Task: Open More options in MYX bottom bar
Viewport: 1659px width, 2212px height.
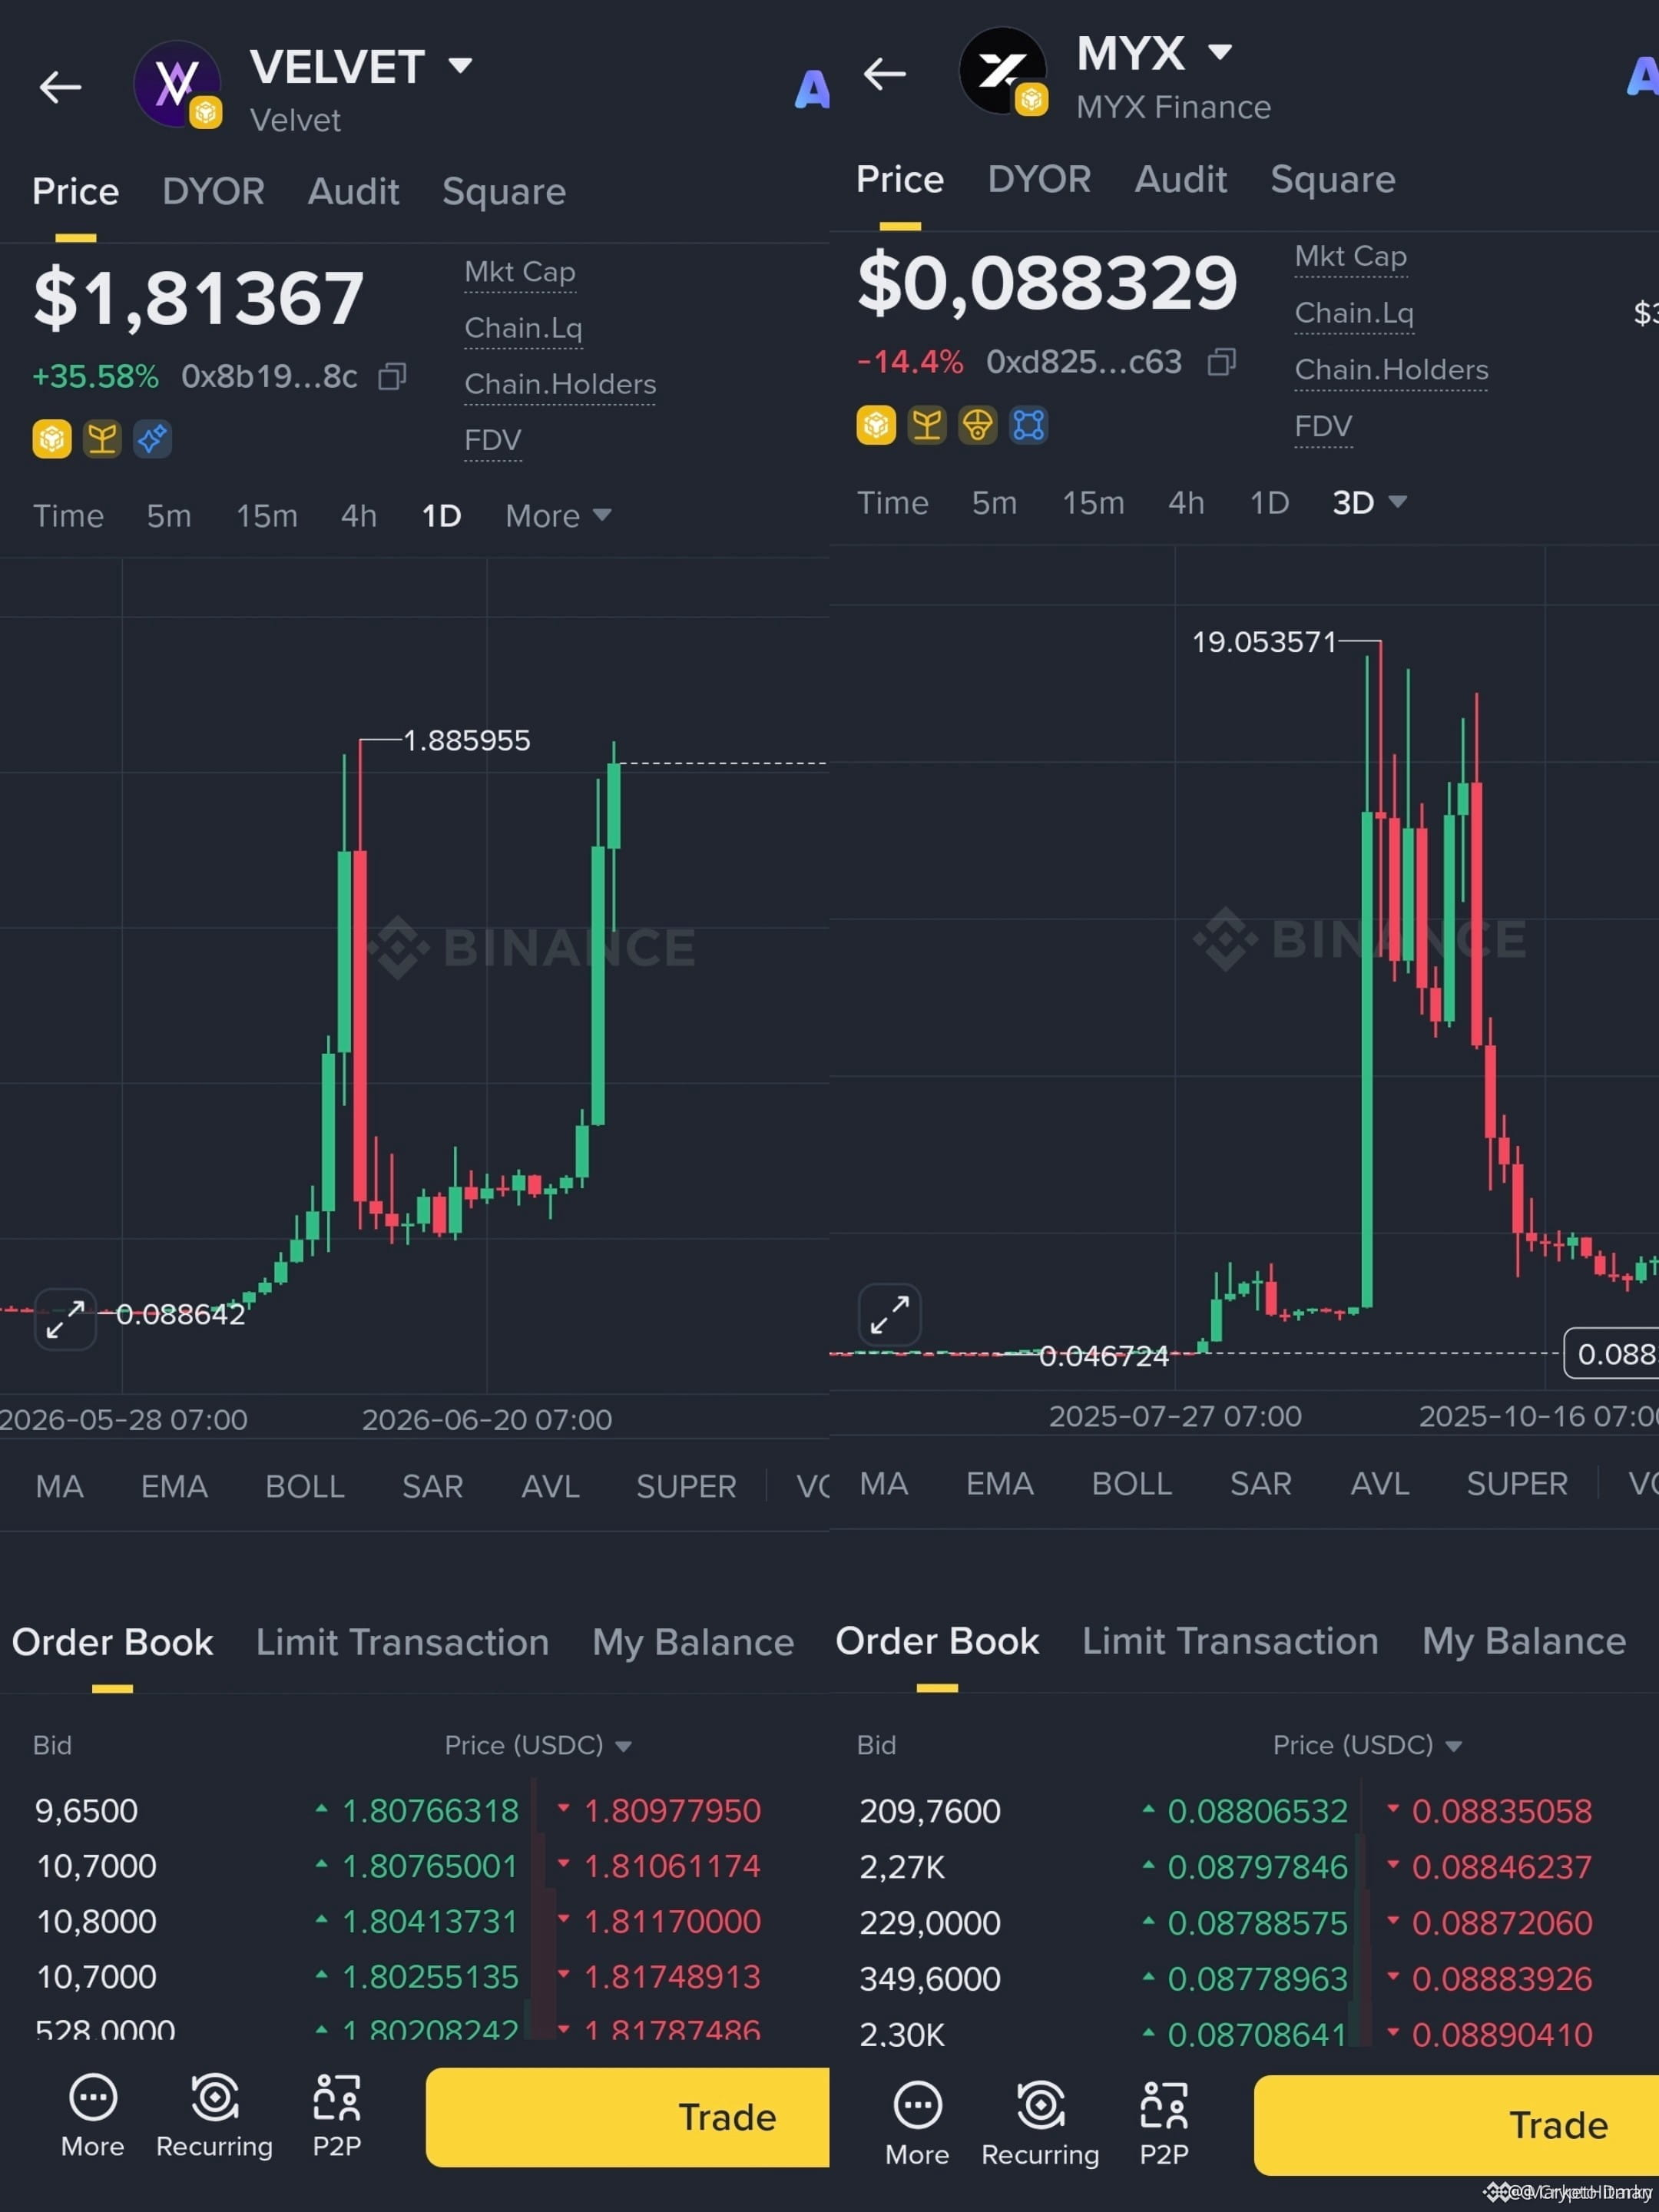Action: tap(917, 2123)
